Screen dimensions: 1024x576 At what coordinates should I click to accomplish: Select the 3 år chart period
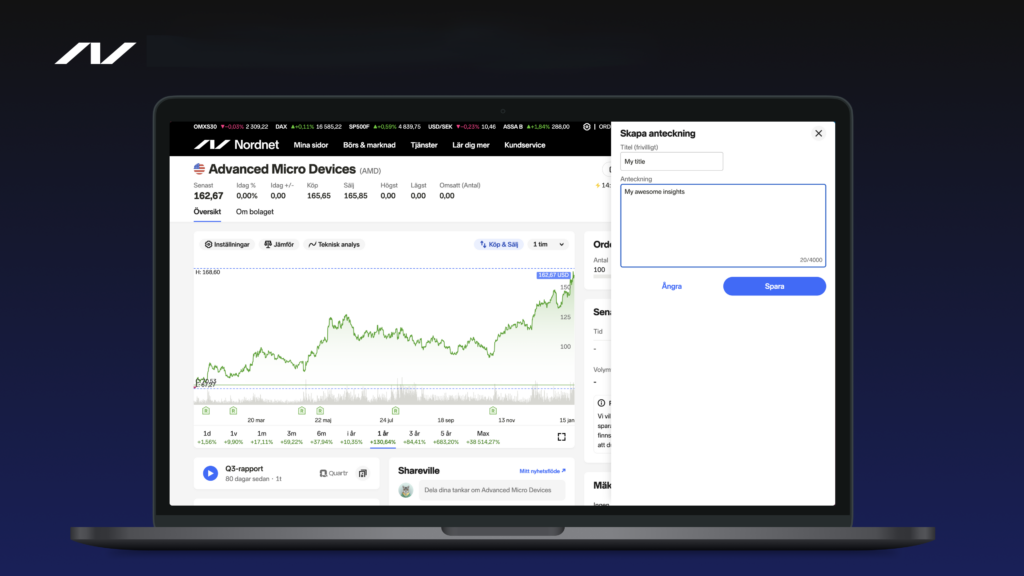pyautogui.click(x=414, y=438)
